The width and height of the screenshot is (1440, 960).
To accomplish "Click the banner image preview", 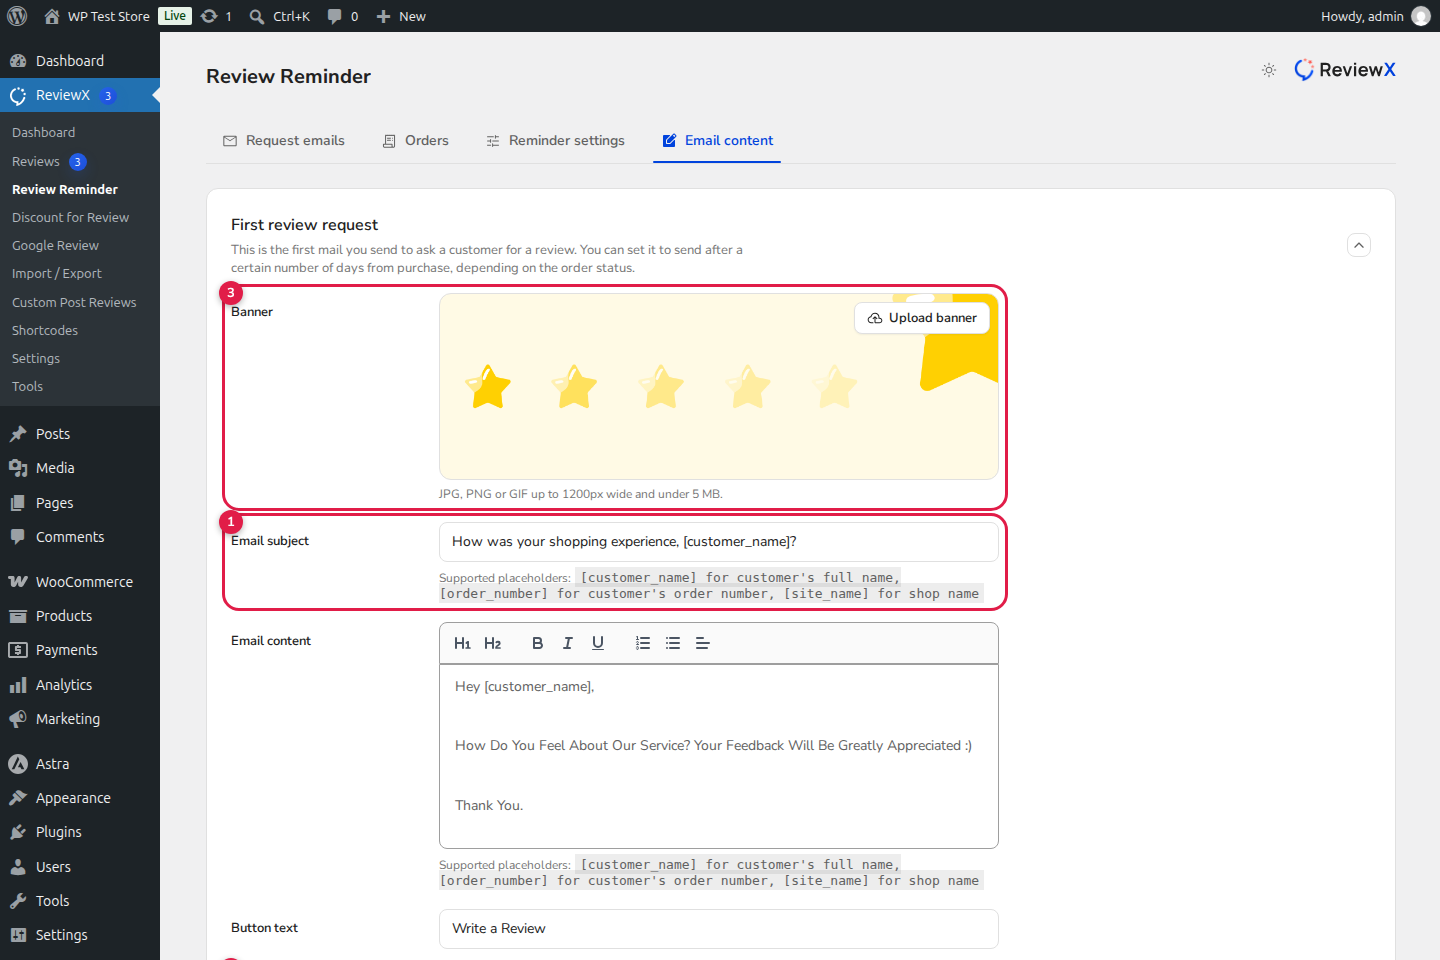I will coord(719,387).
